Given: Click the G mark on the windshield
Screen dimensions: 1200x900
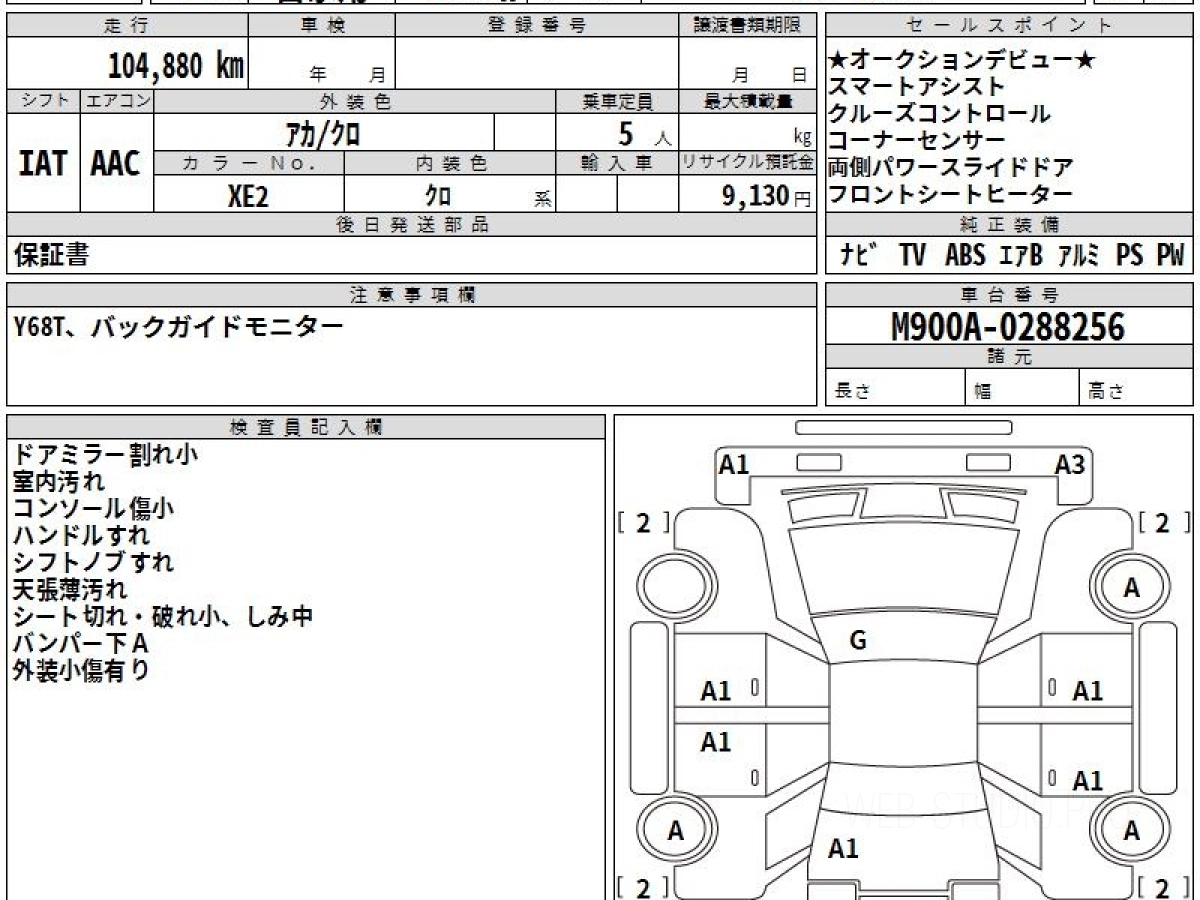Looking at the screenshot, I should 857,642.
